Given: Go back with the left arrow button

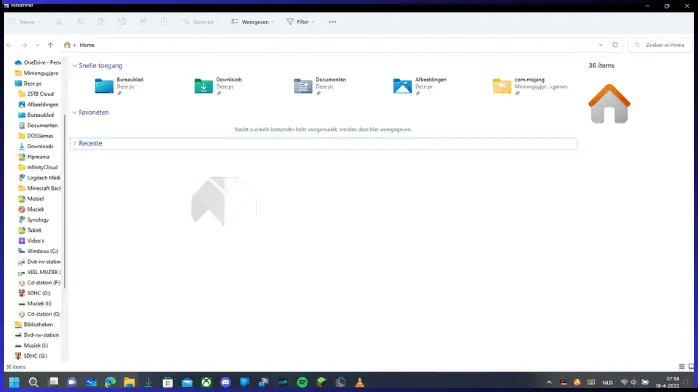Looking at the screenshot, I should coord(9,45).
